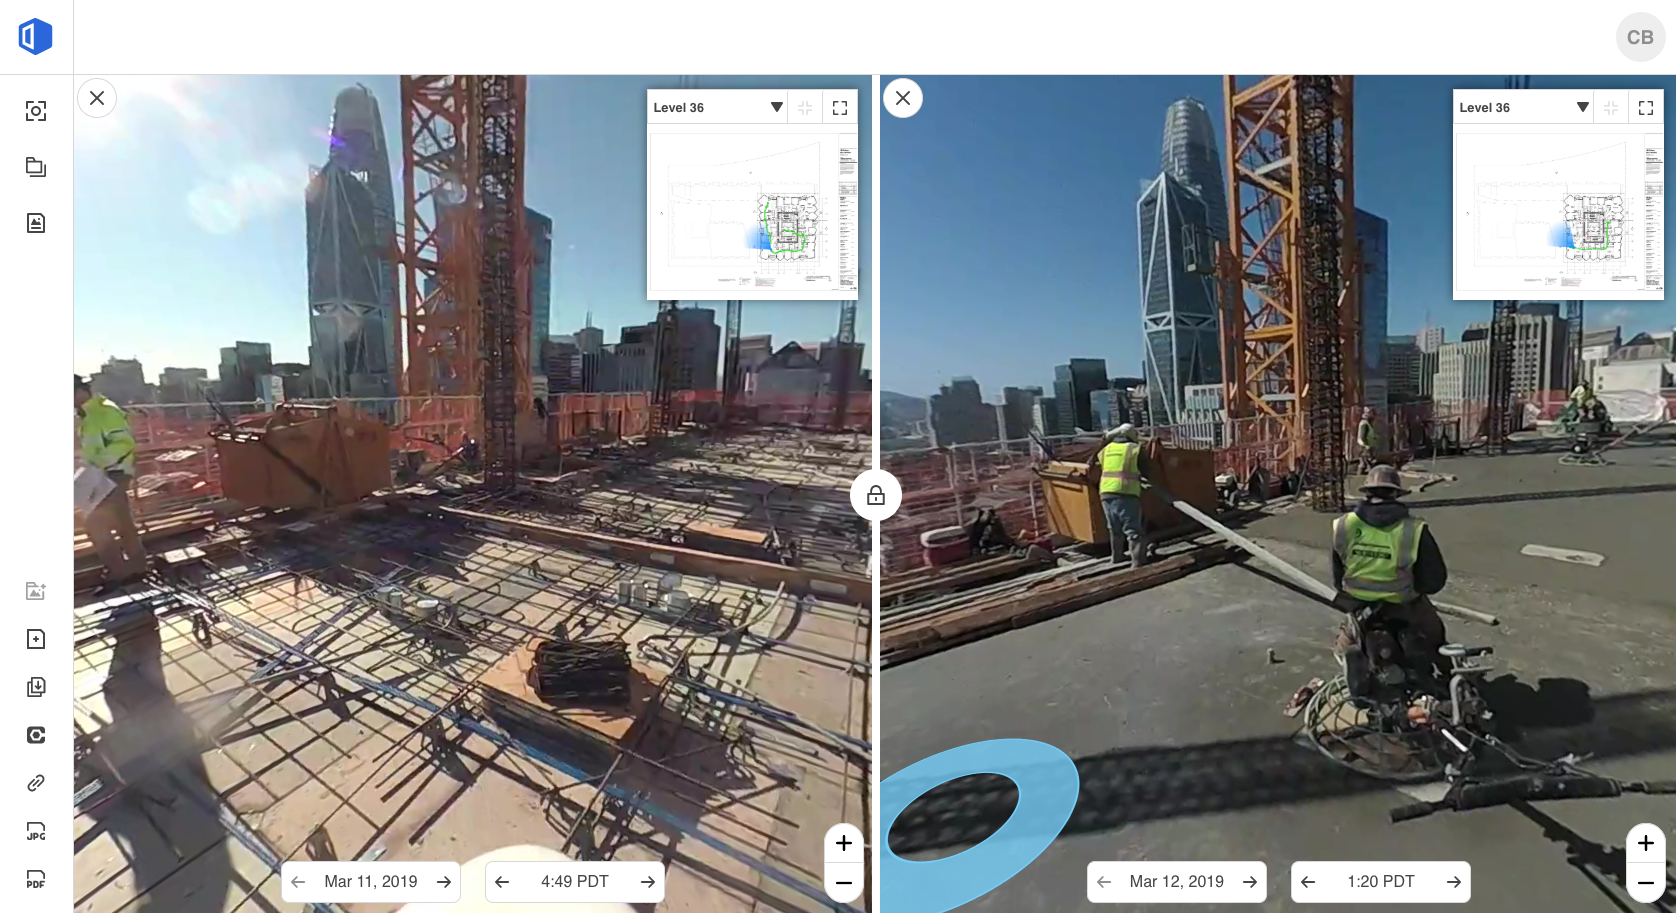The image size is (1676, 913).
Task: Close the left comparison pane
Action: (97, 98)
